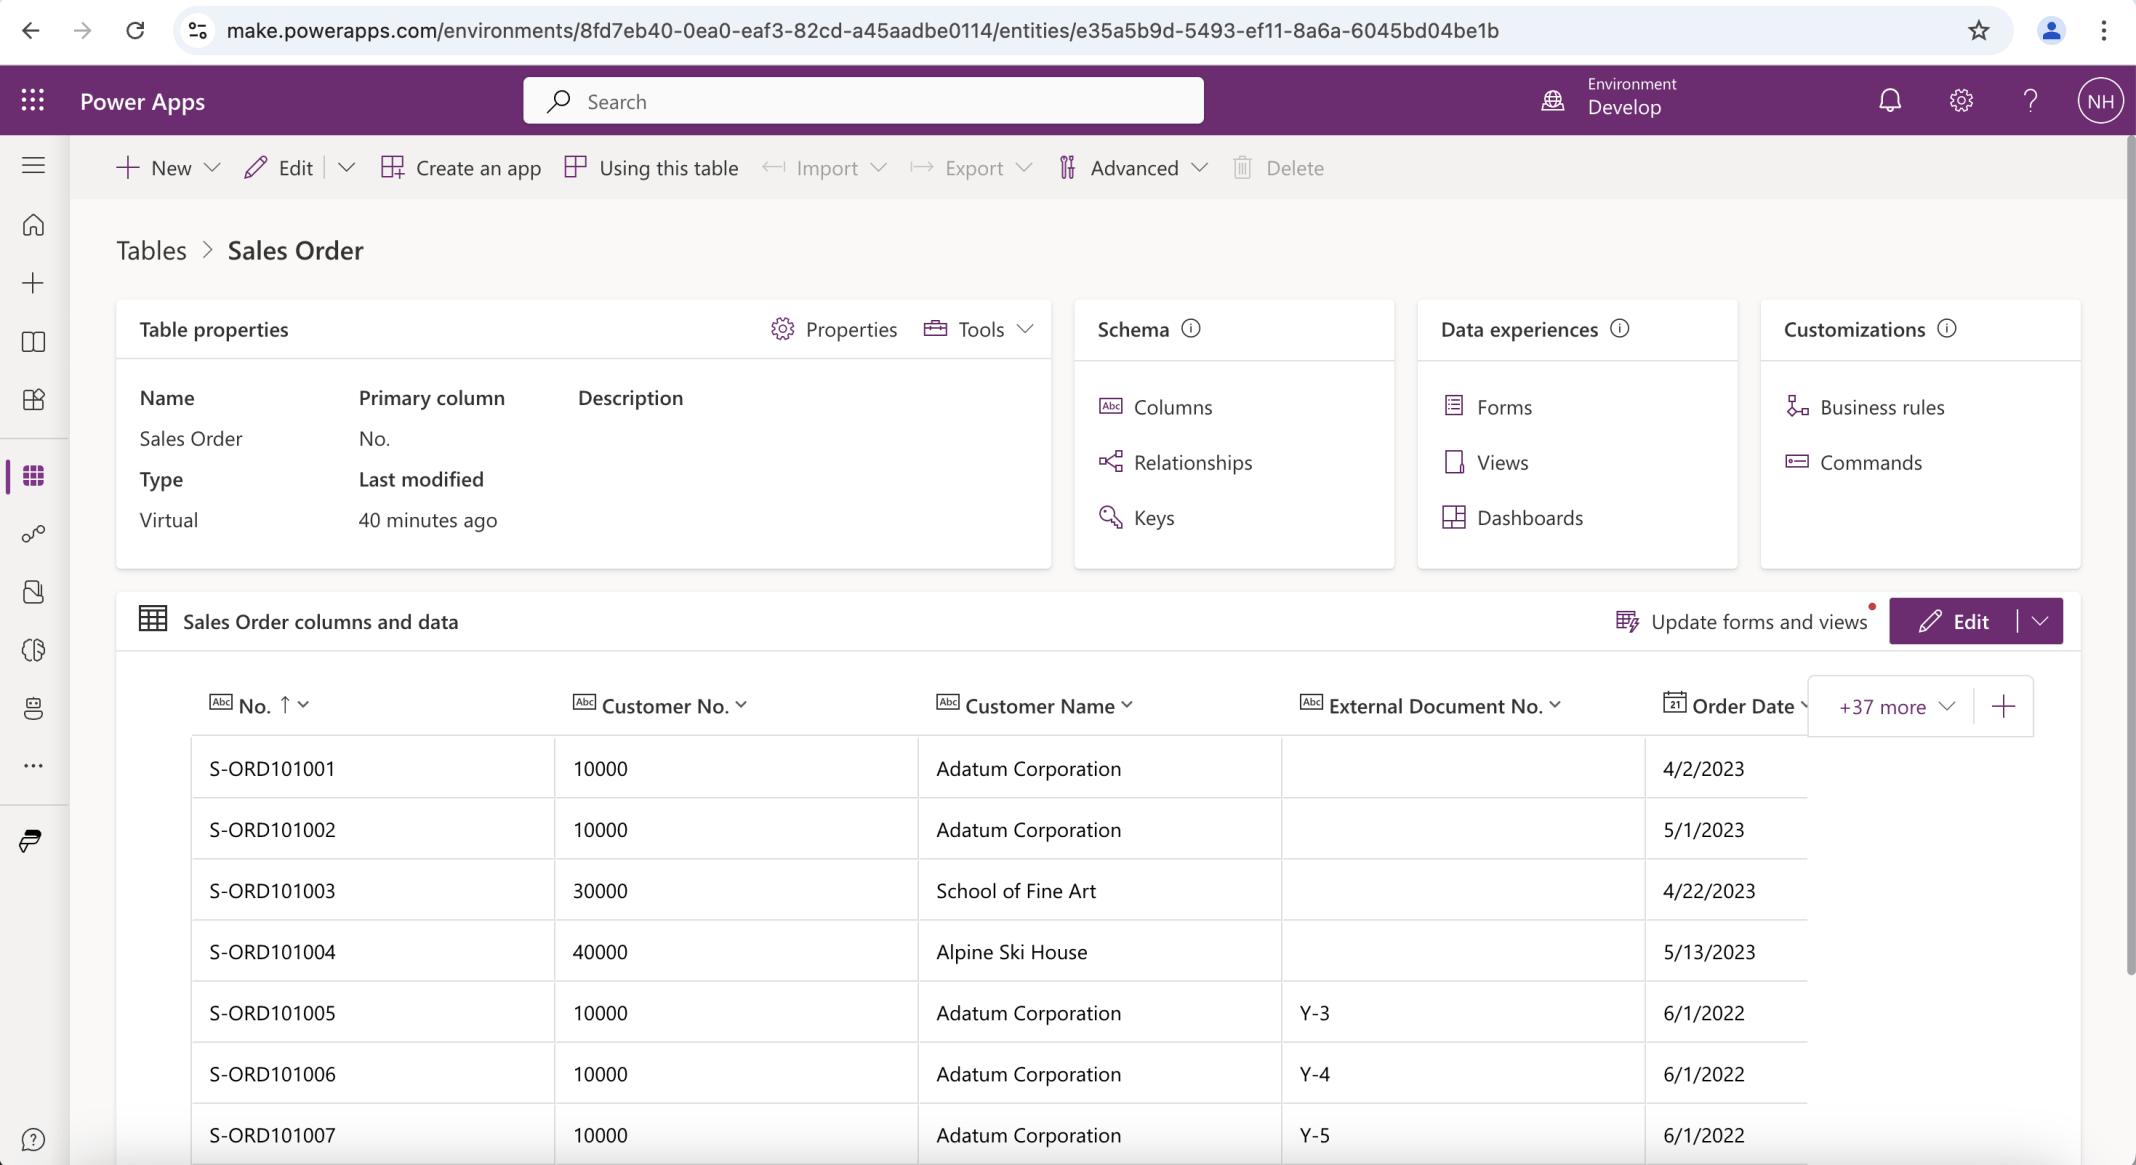Expand the Tools dropdown chevron
Viewport: 2136px width, 1165px height.
(x=1025, y=329)
